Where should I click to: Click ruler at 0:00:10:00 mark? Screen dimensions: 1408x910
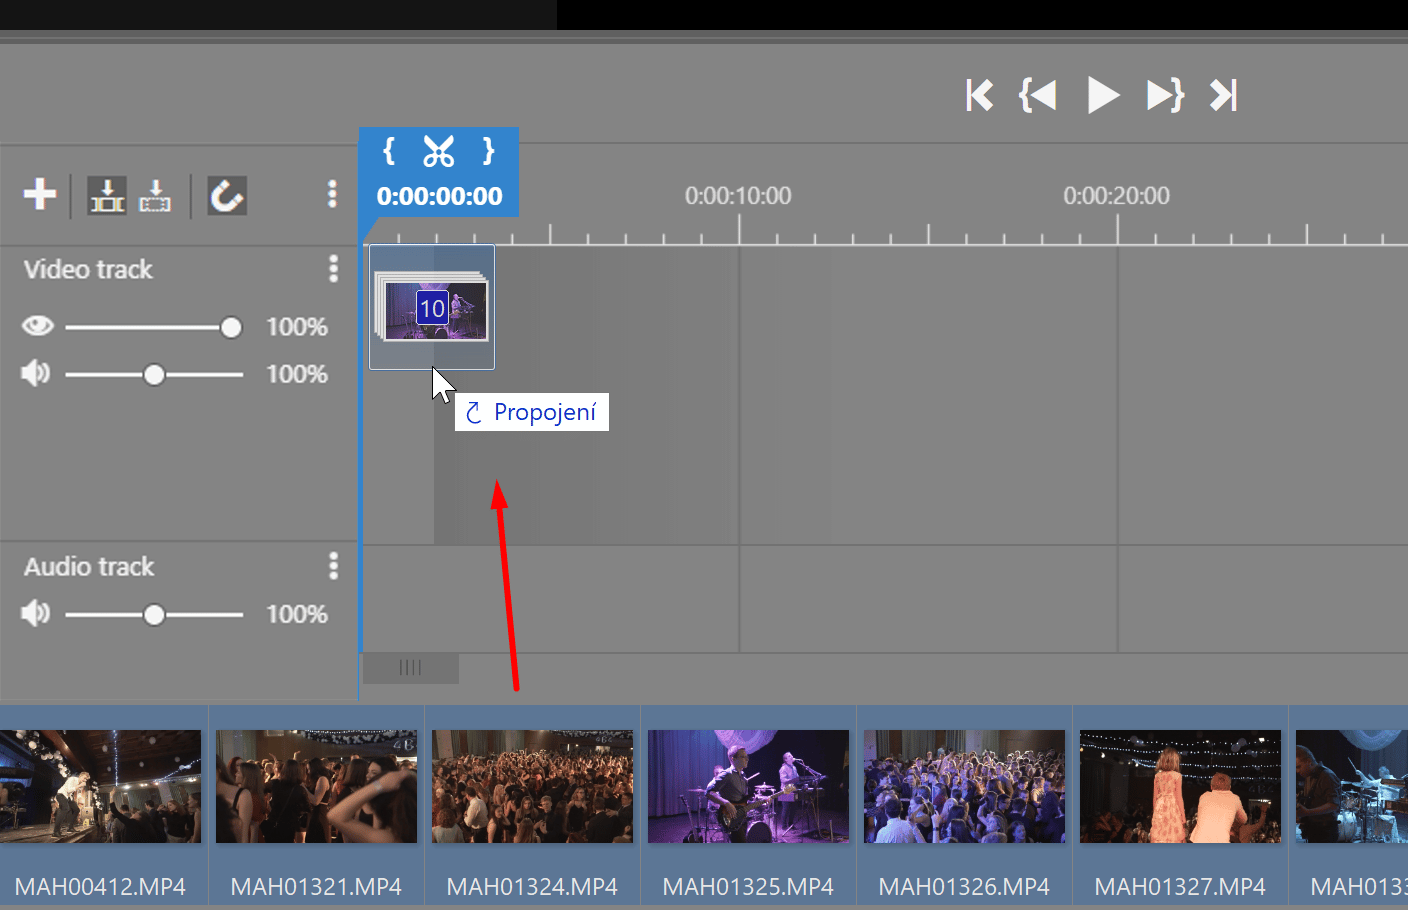(x=738, y=196)
